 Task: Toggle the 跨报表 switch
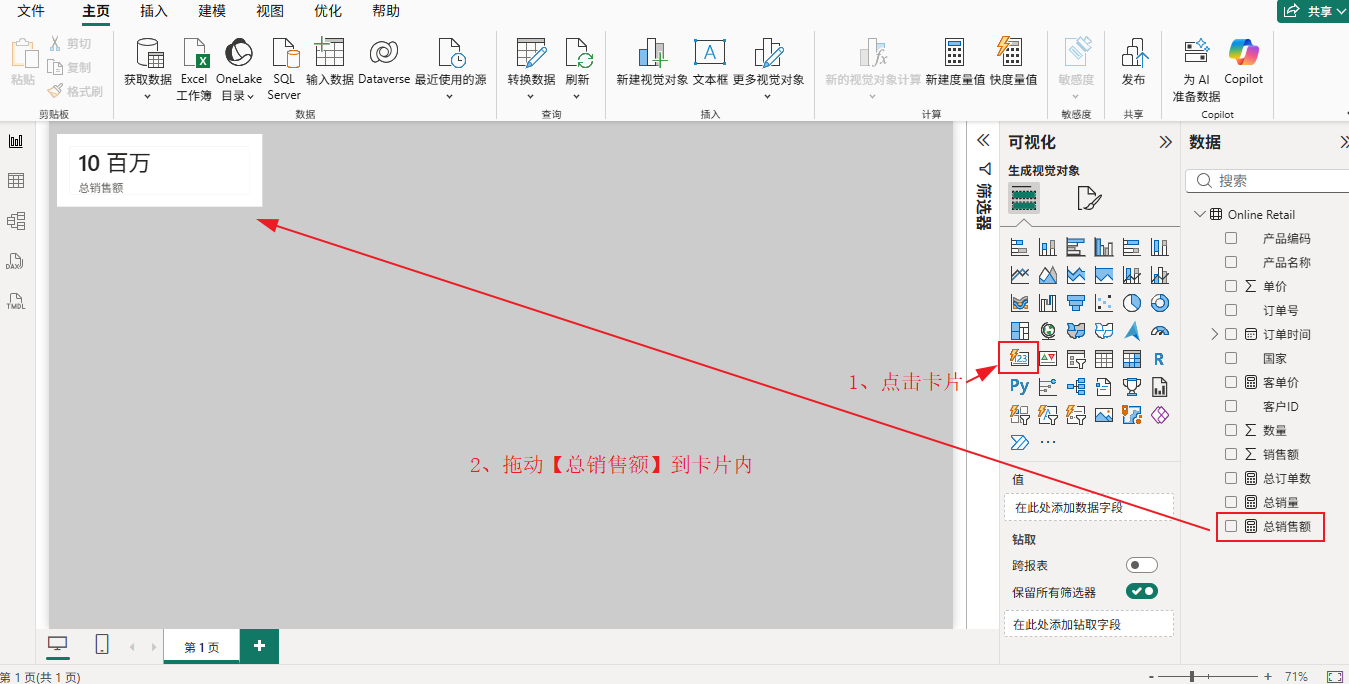pyautogui.click(x=1142, y=565)
